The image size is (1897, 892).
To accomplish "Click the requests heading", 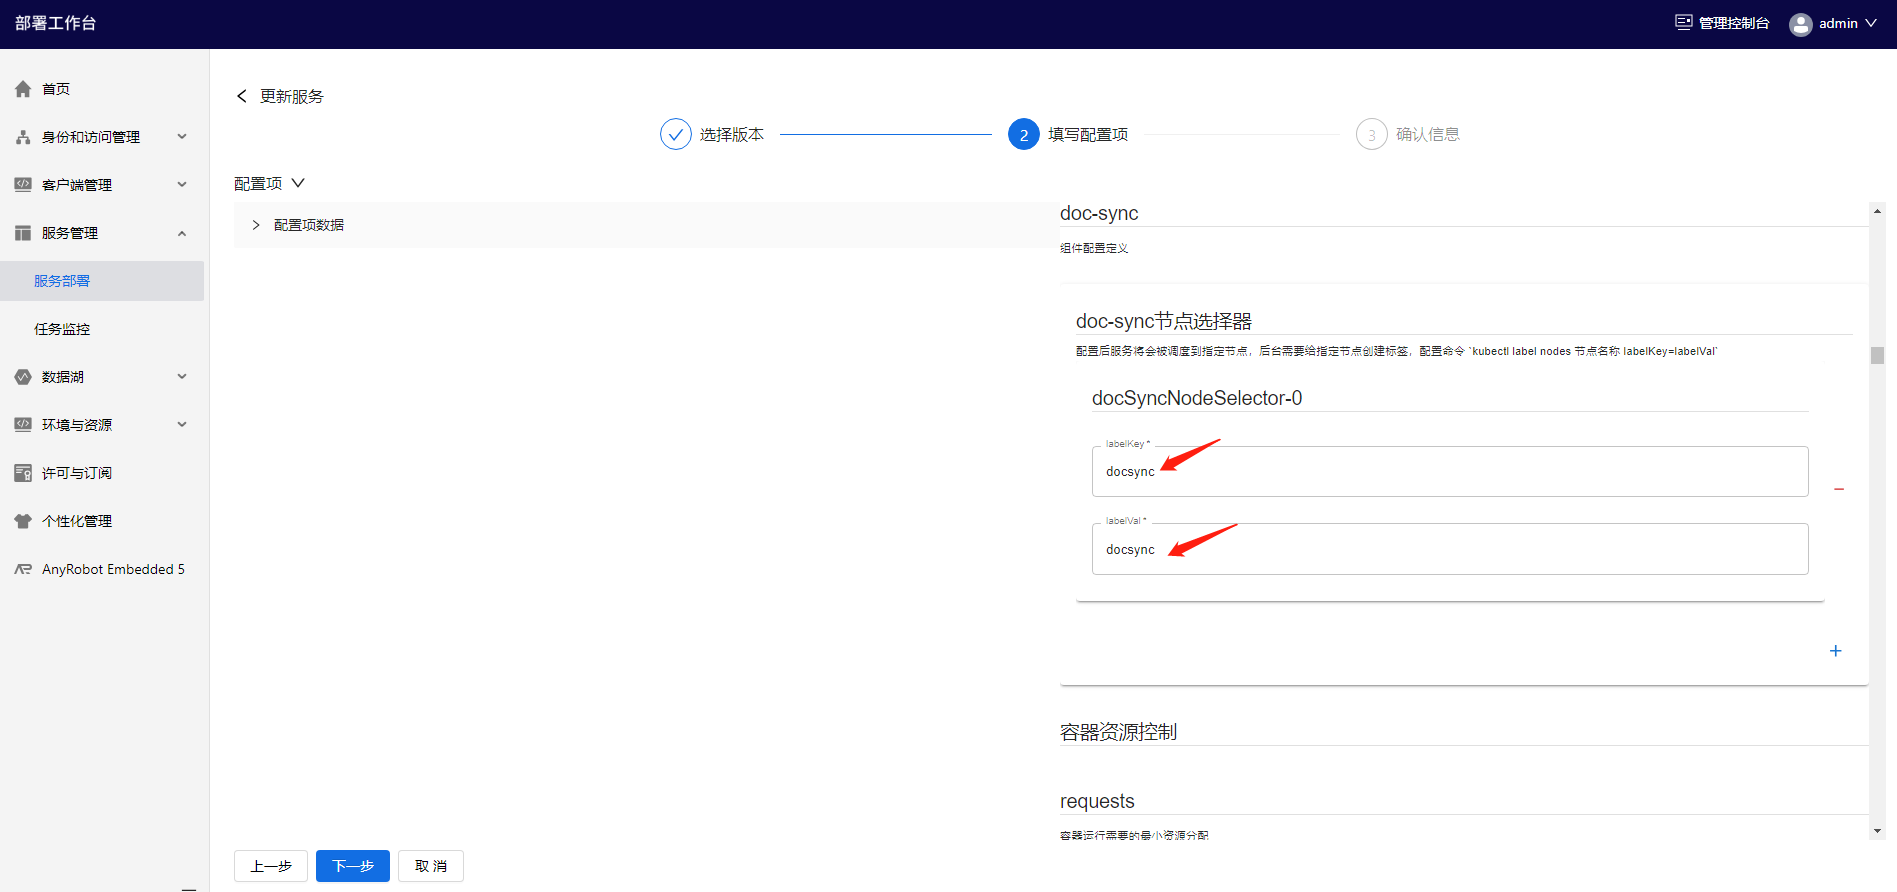I will 1097,801.
